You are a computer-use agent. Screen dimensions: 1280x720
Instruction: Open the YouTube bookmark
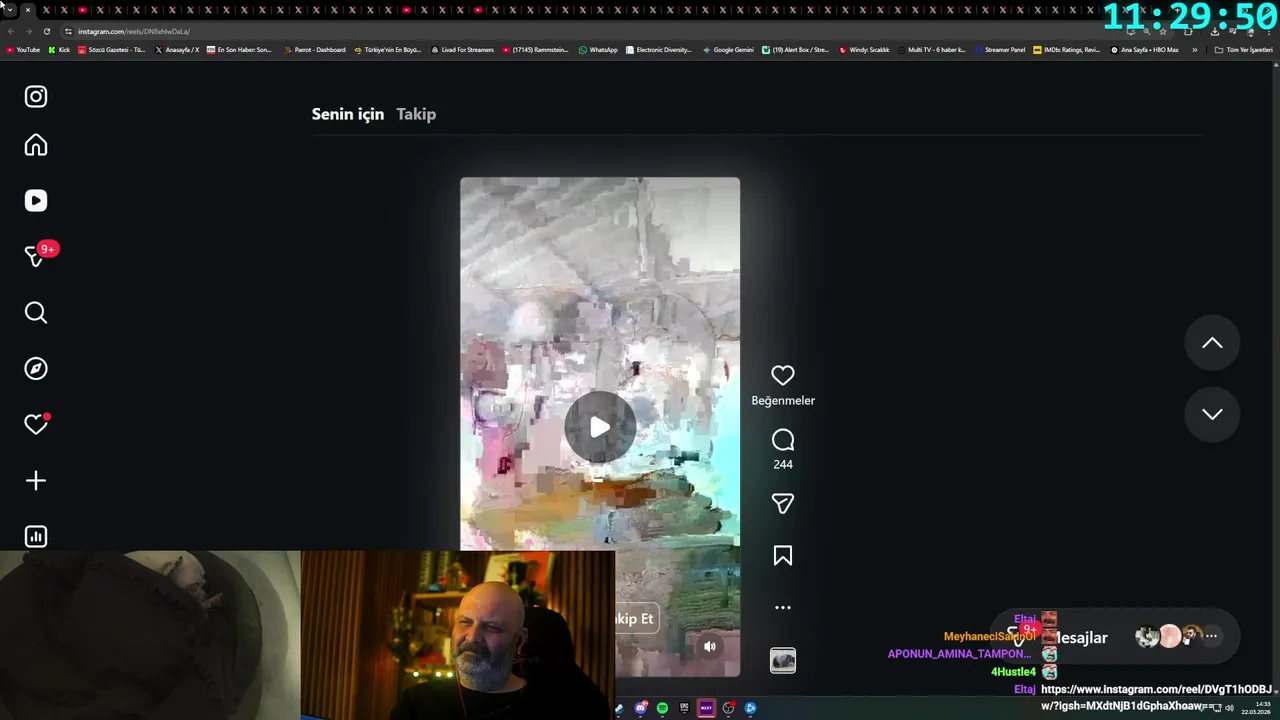(x=23, y=50)
